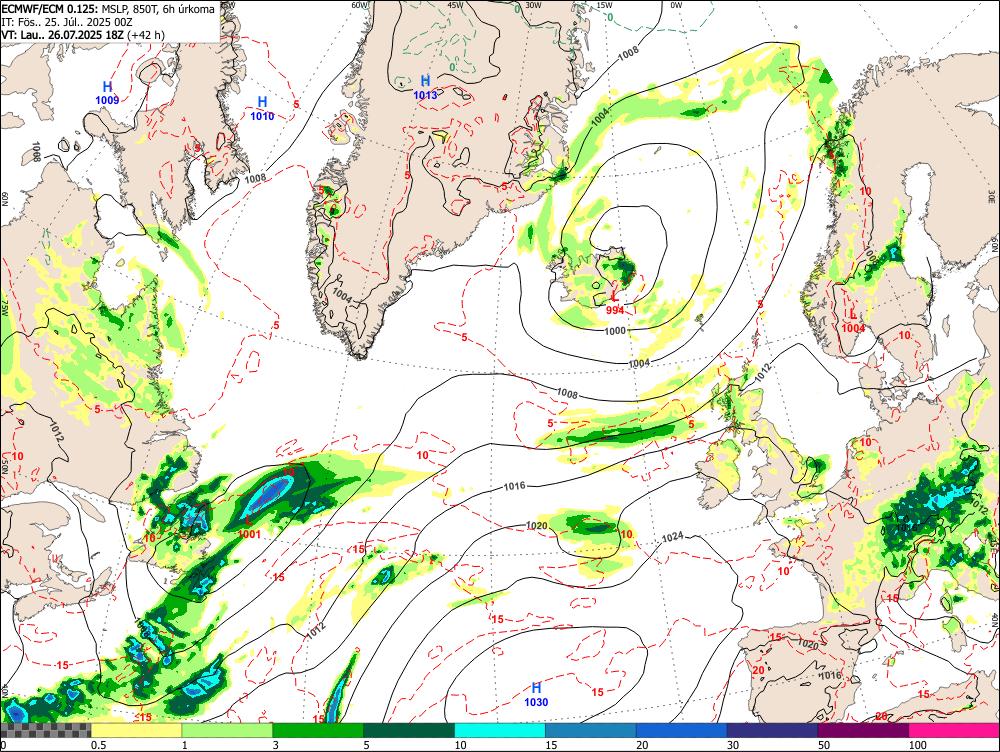Click the legend value '100'
The width and height of the screenshot is (1000, 752).
[918, 745]
